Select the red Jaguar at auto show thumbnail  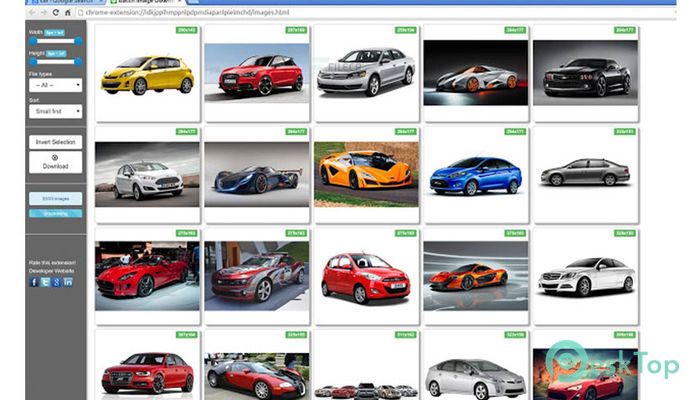[147, 276]
